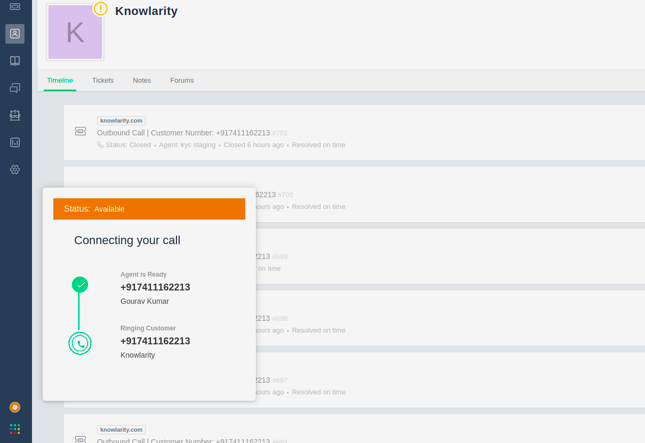Open the Tickets icon in sidebar
The width and height of the screenshot is (645, 443).
tap(15, 6)
